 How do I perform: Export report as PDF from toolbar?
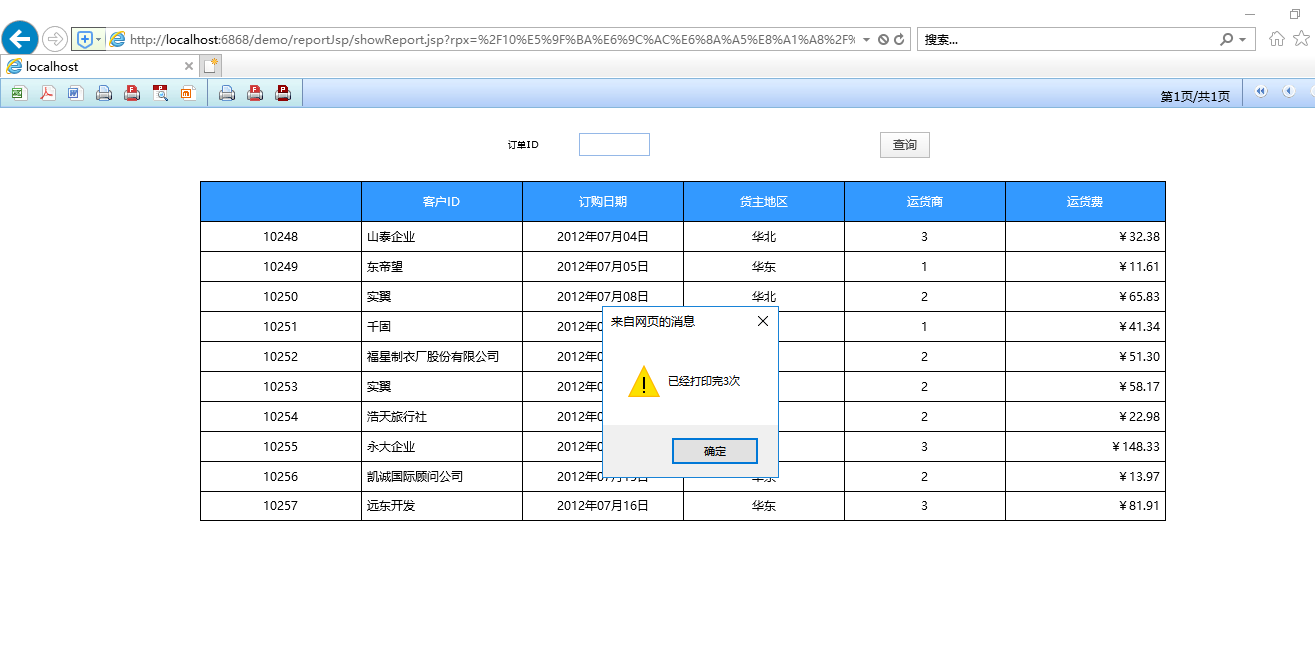click(x=47, y=93)
